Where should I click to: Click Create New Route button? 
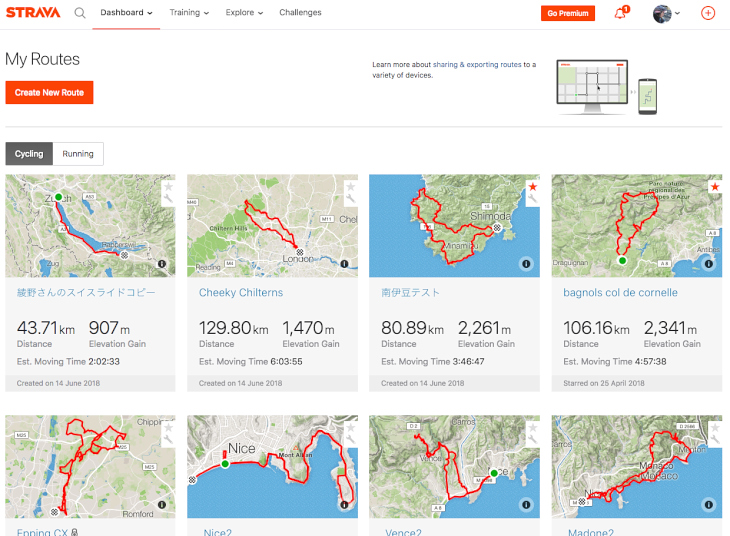coord(49,92)
